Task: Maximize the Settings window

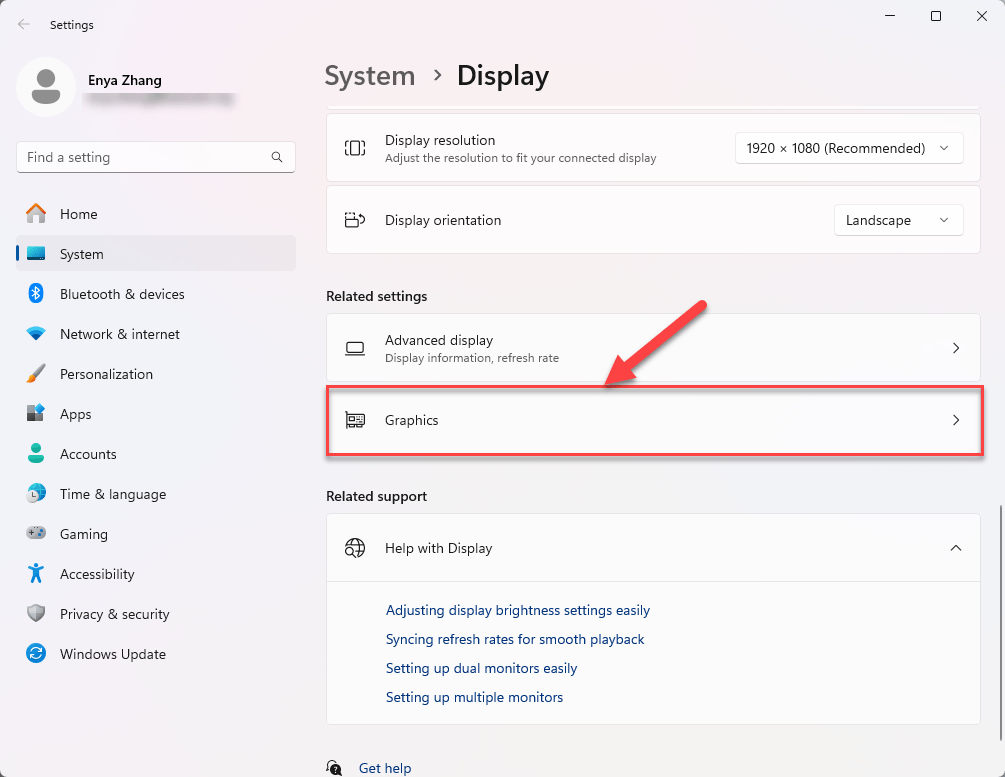Action: pos(936,16)
